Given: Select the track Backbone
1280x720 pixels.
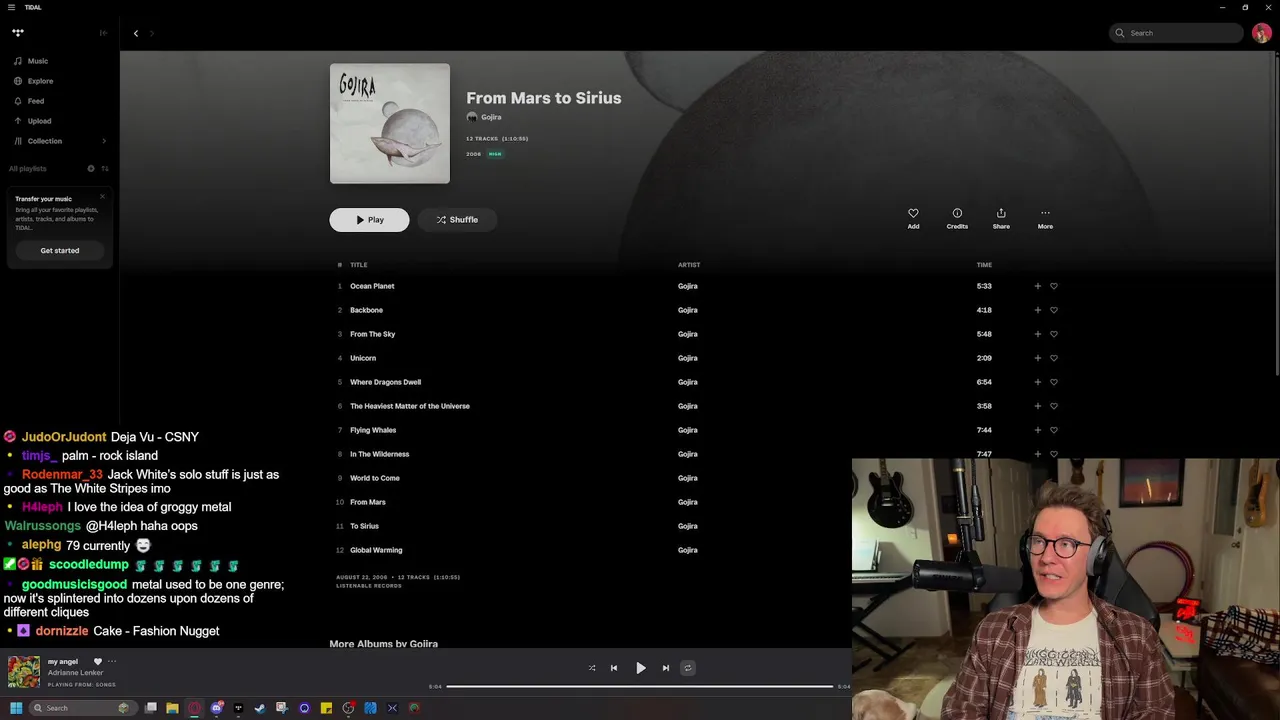Looking at the screenshot, I should (x=366, y=310).
